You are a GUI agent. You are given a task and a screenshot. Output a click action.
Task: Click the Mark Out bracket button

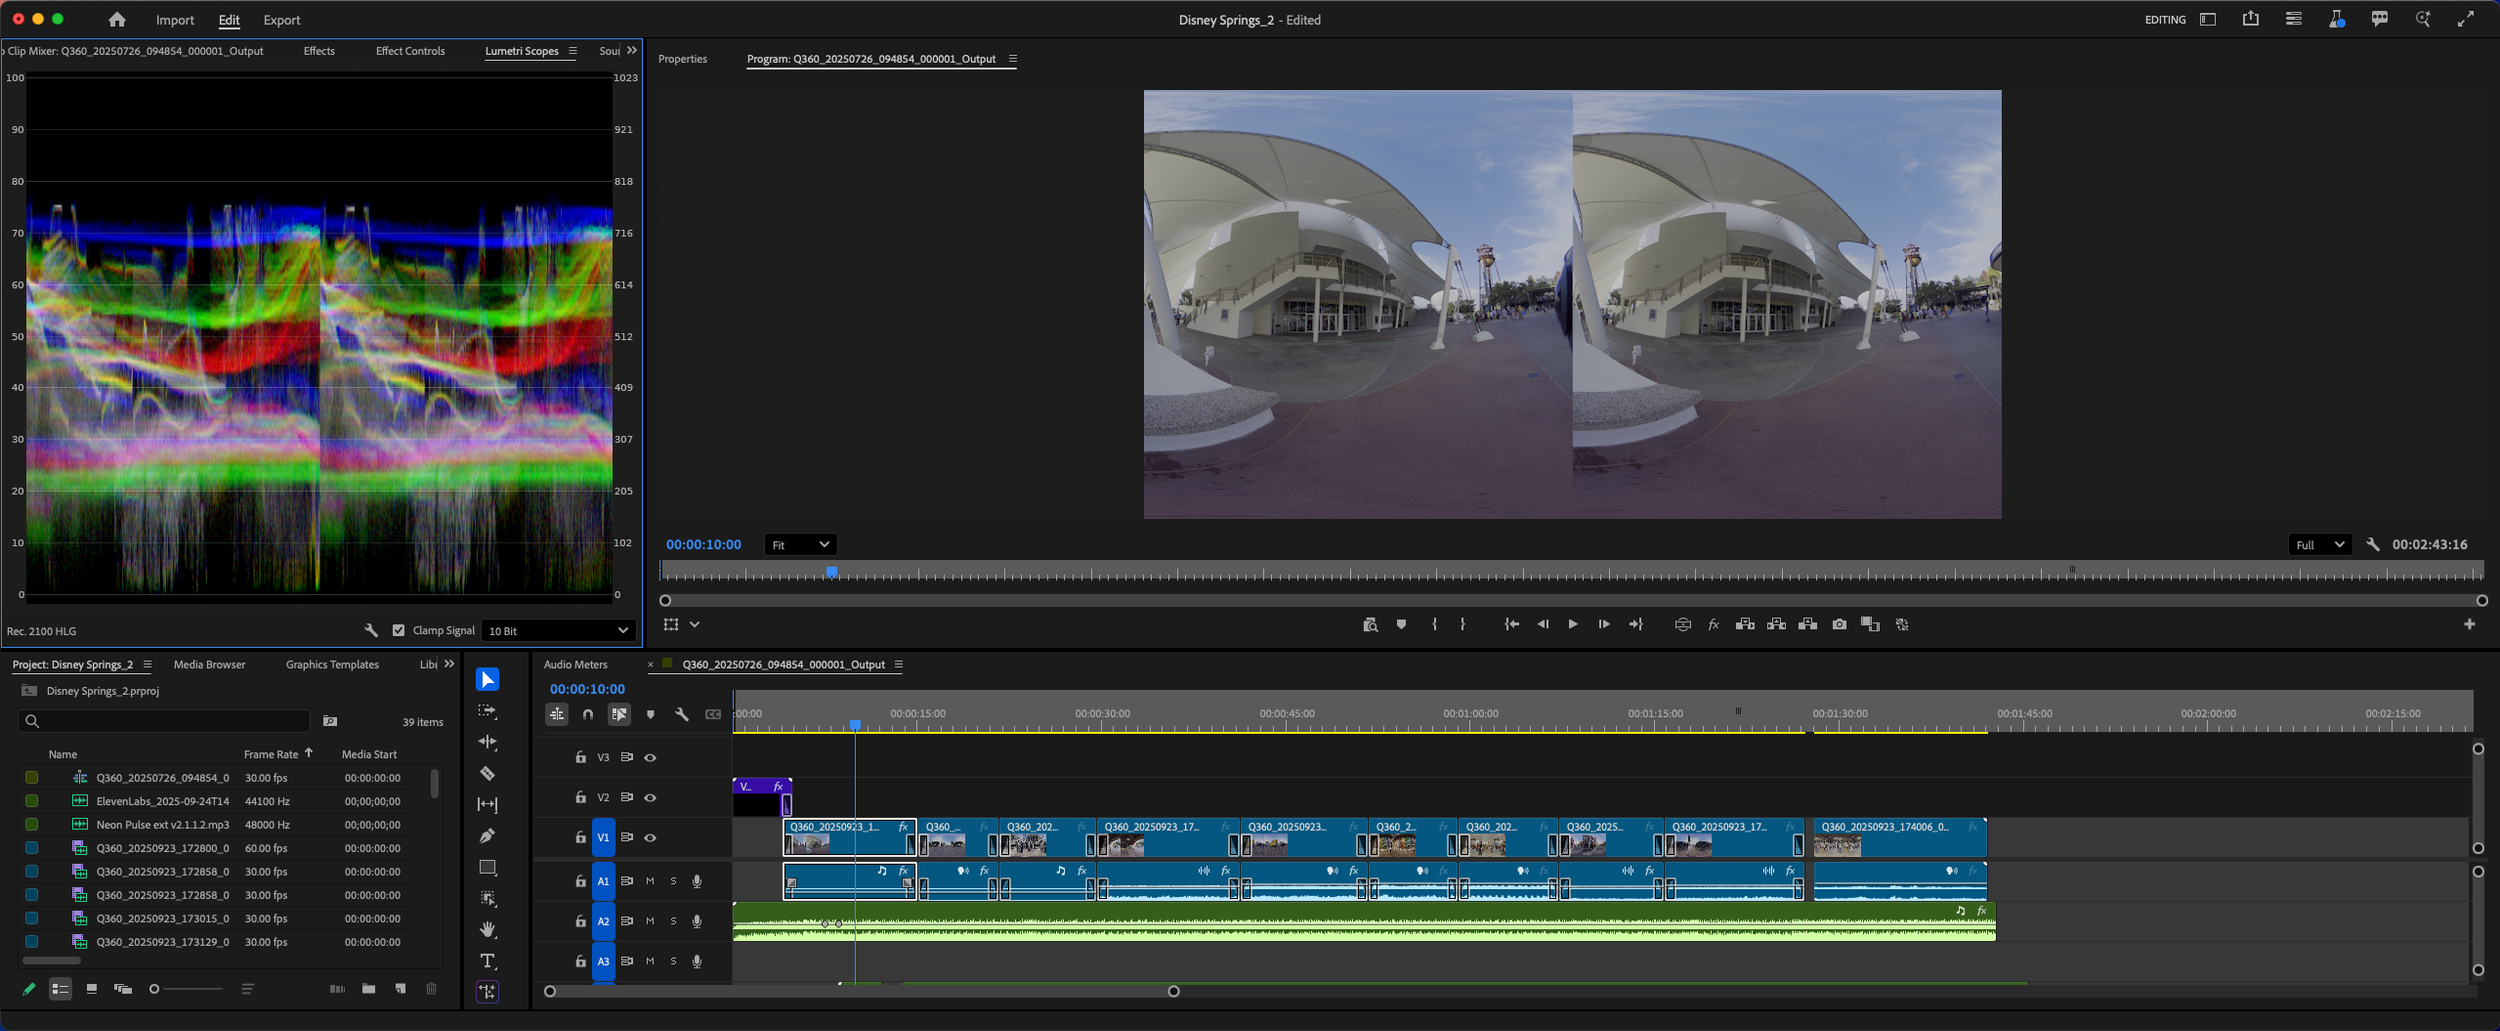pyautogui.click(x=1462, y=624)
